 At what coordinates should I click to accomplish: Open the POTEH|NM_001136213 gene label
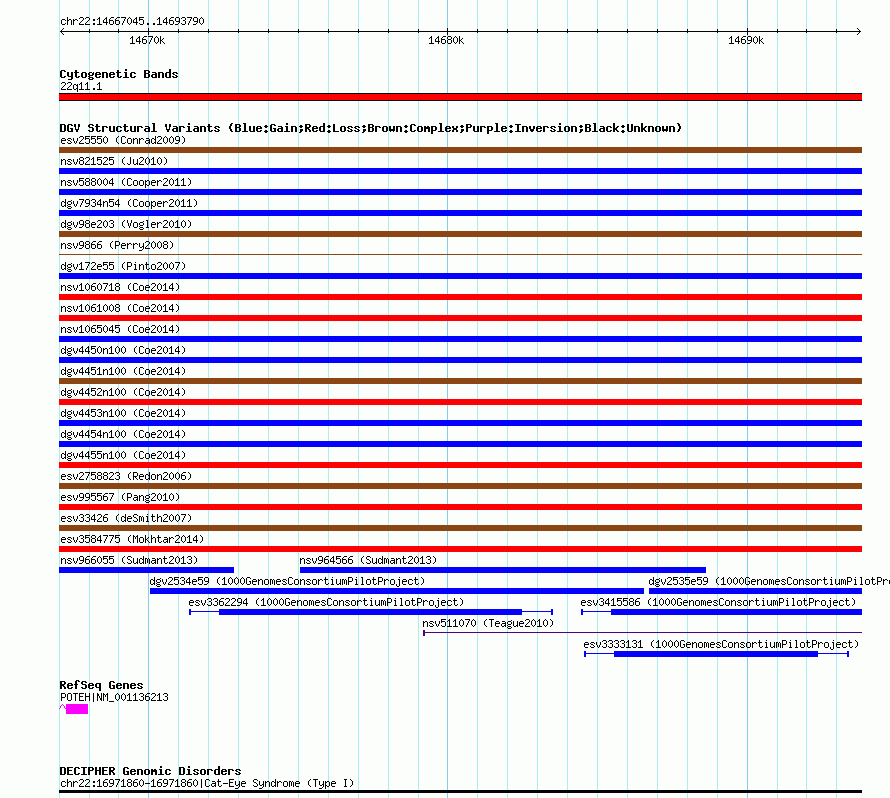click(114, 698)
